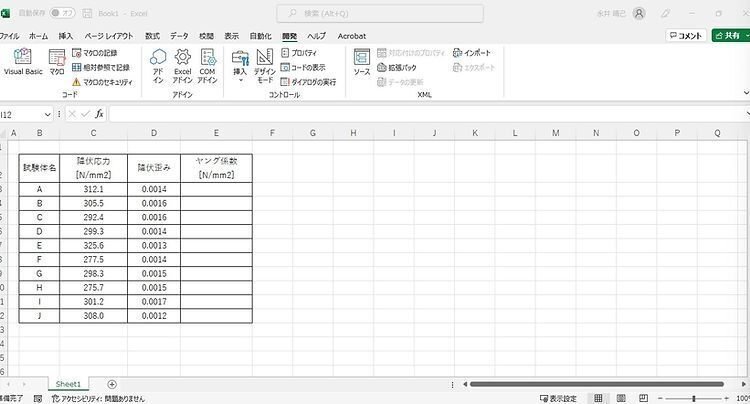Open the XML ソース pane
750x404 pixels.
[362, 62]
